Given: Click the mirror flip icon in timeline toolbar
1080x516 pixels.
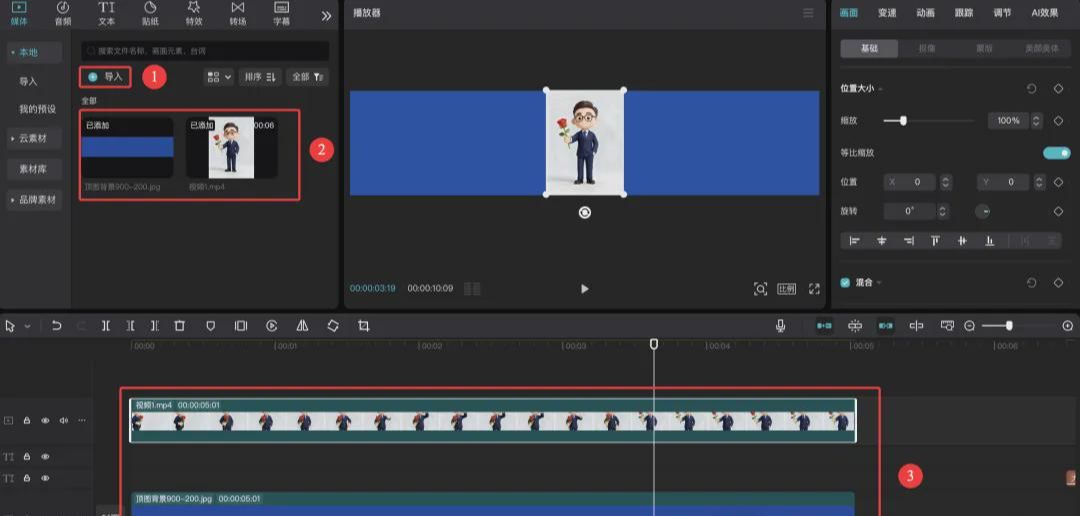Looking at the screenshot, I should click(302, 326).
